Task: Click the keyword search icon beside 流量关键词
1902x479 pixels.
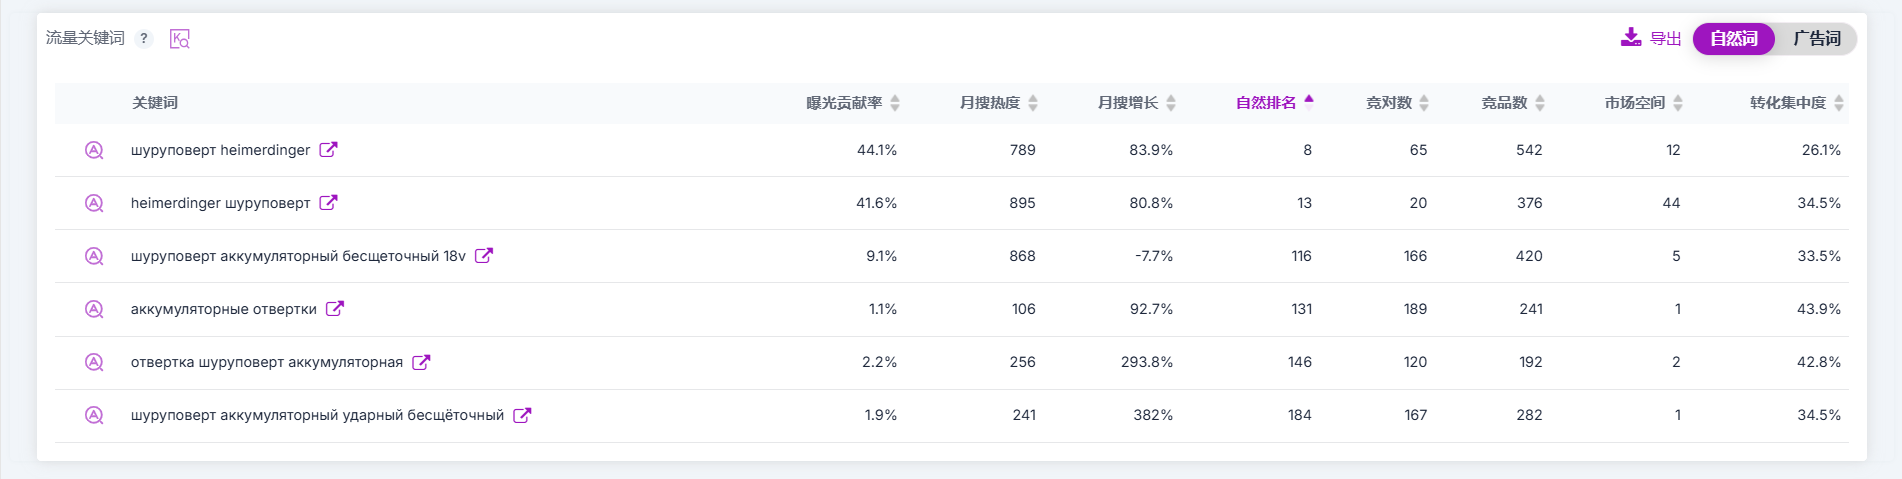Action: [x=180, y=39]
